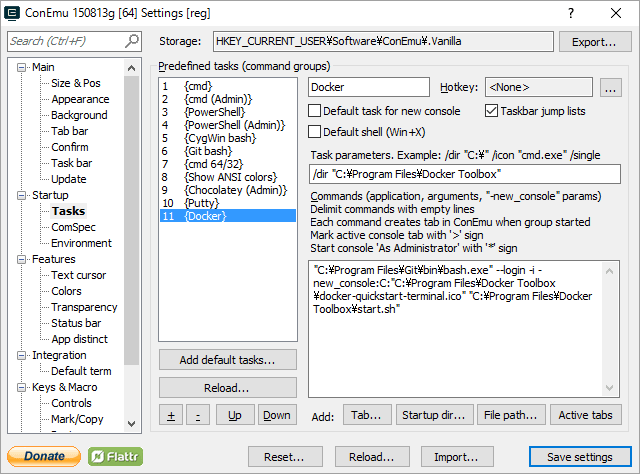The image size is (640, 474).
Task: Click the task parameters /dir field
Action: point(464,174)
